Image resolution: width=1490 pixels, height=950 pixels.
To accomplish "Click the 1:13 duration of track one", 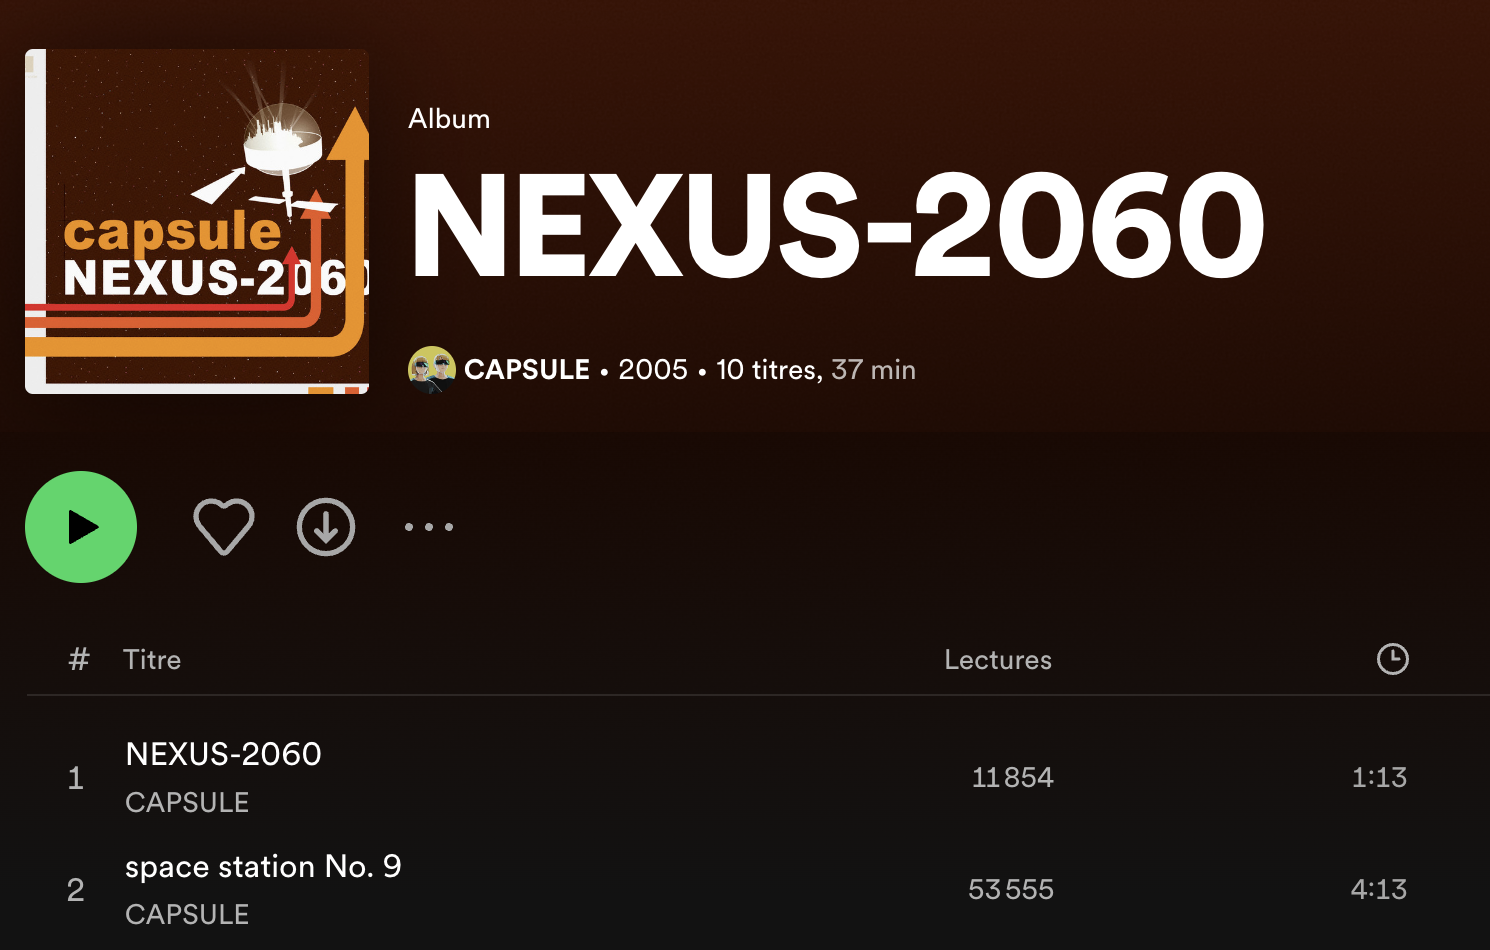I will [x=1379, y=777].
